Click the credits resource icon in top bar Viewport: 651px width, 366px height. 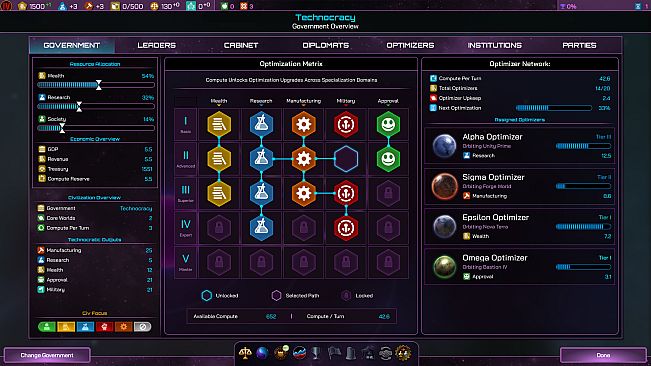pos(22,6)
